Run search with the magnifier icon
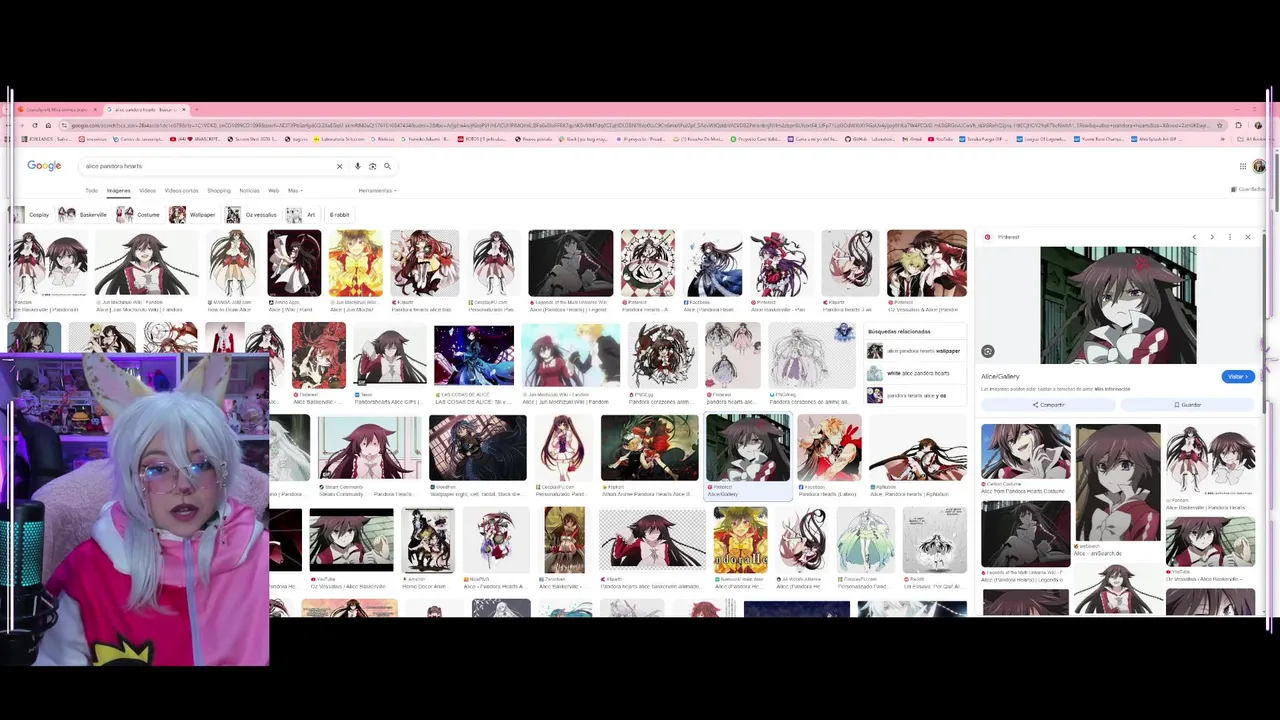1280x720 pixels. [387, 166]
